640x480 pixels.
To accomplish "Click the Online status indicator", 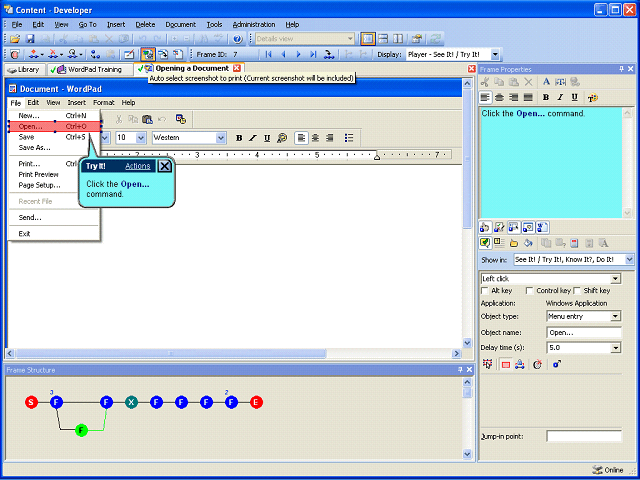I will tap(607, 470).
